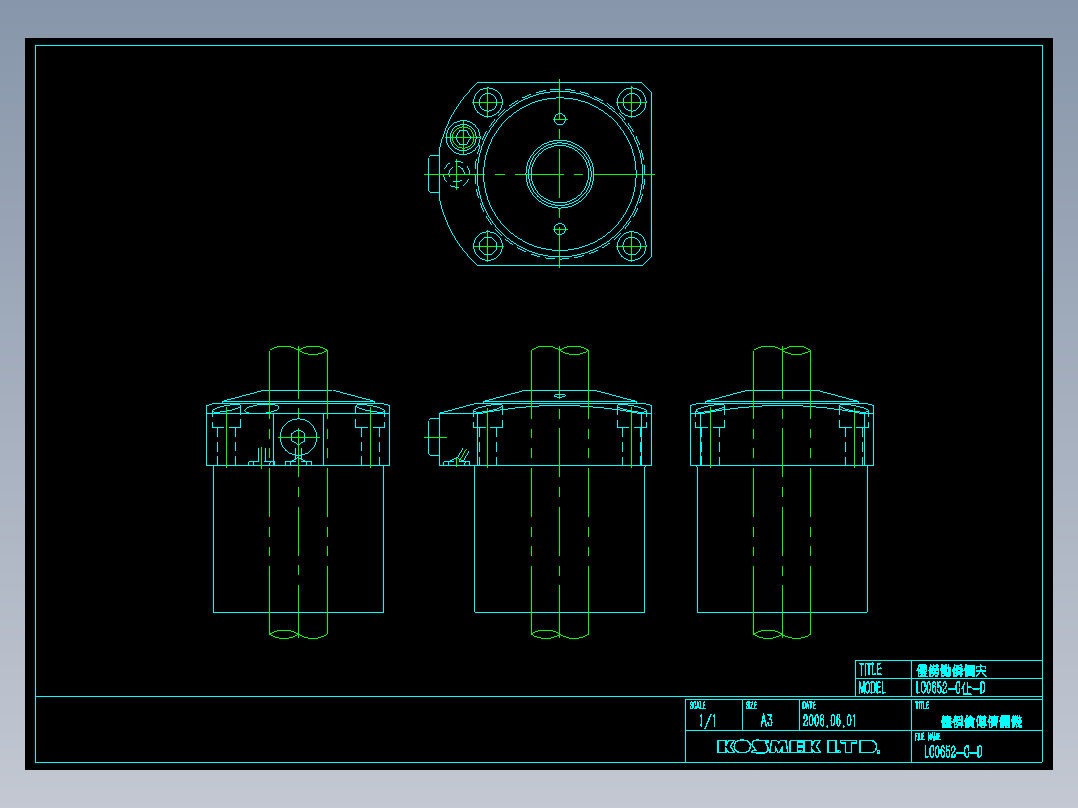
Task: Click the 'FILE NAME' header label
Action: point(927,736)
